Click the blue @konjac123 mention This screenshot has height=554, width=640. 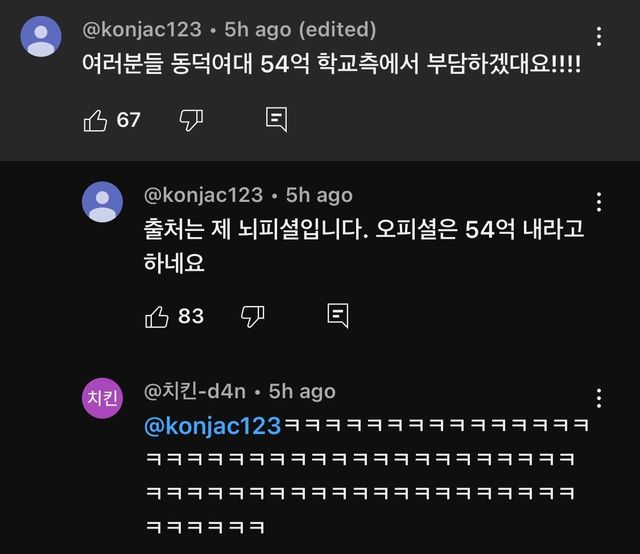click(213, 427)
